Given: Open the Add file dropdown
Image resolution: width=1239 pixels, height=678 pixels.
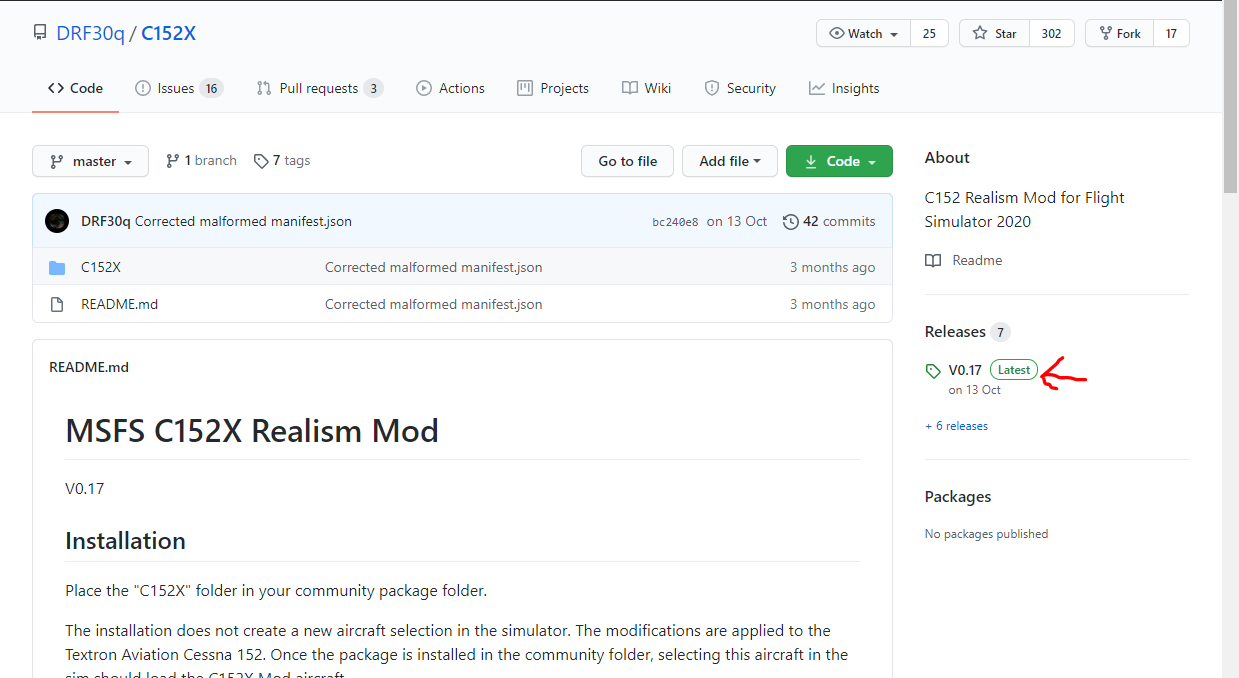Looking at the screenshot, I should 729,161.
